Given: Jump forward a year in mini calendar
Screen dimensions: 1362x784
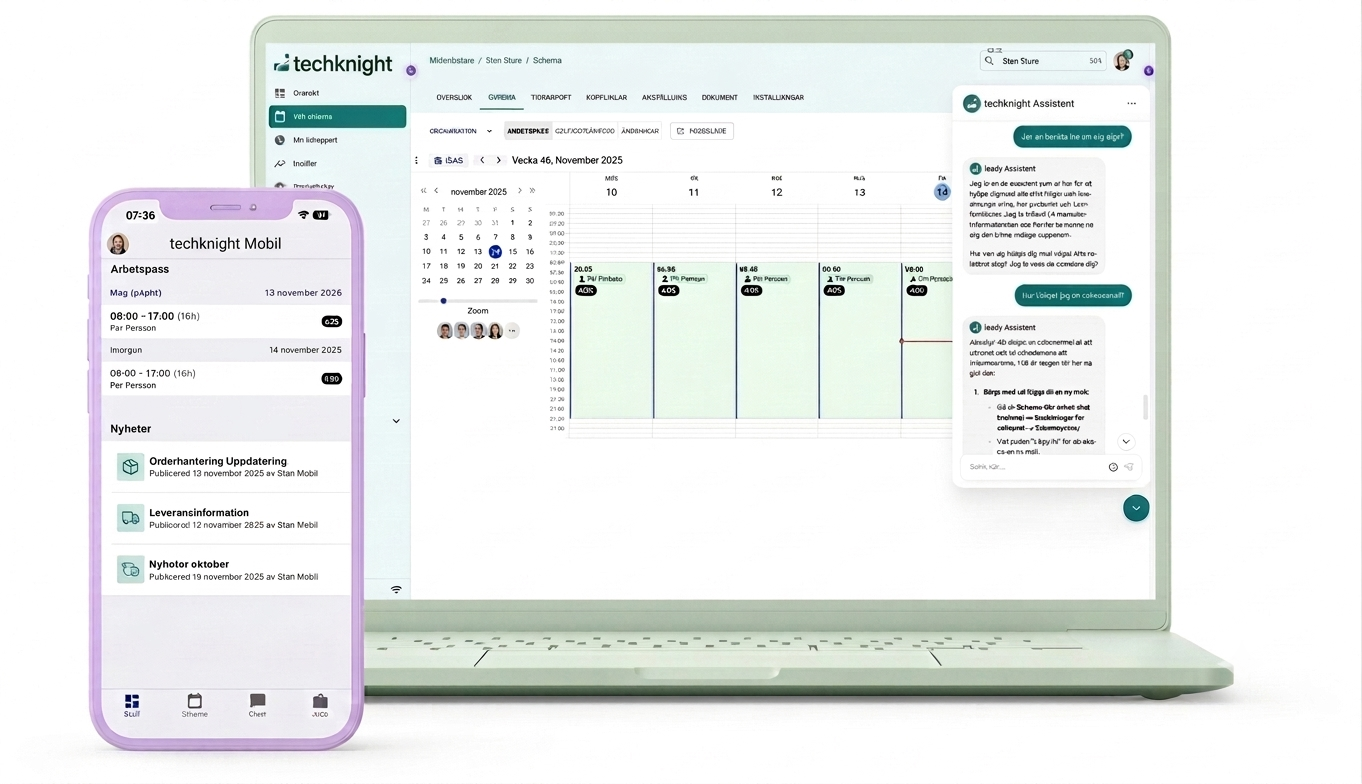Looking at the screenshot, I should [532, 191].
